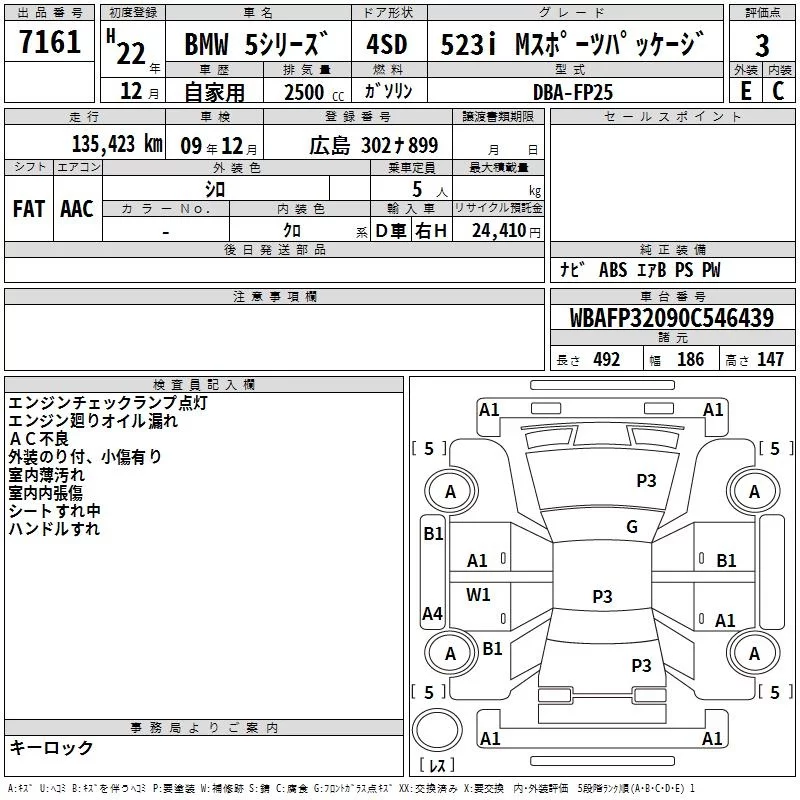The height and width of the screenshot is (800, 800).
Task: Click the spare tire circle above レス
Action: (x=437, y=730)
